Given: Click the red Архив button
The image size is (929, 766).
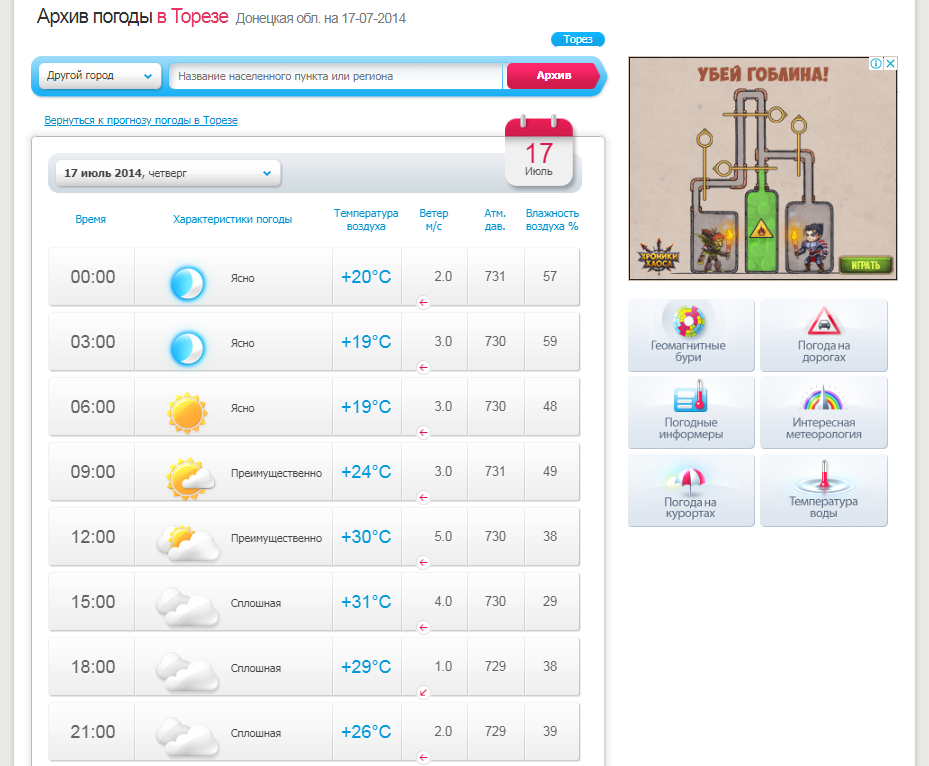Looking at the screenshot, I should [553, 76].
